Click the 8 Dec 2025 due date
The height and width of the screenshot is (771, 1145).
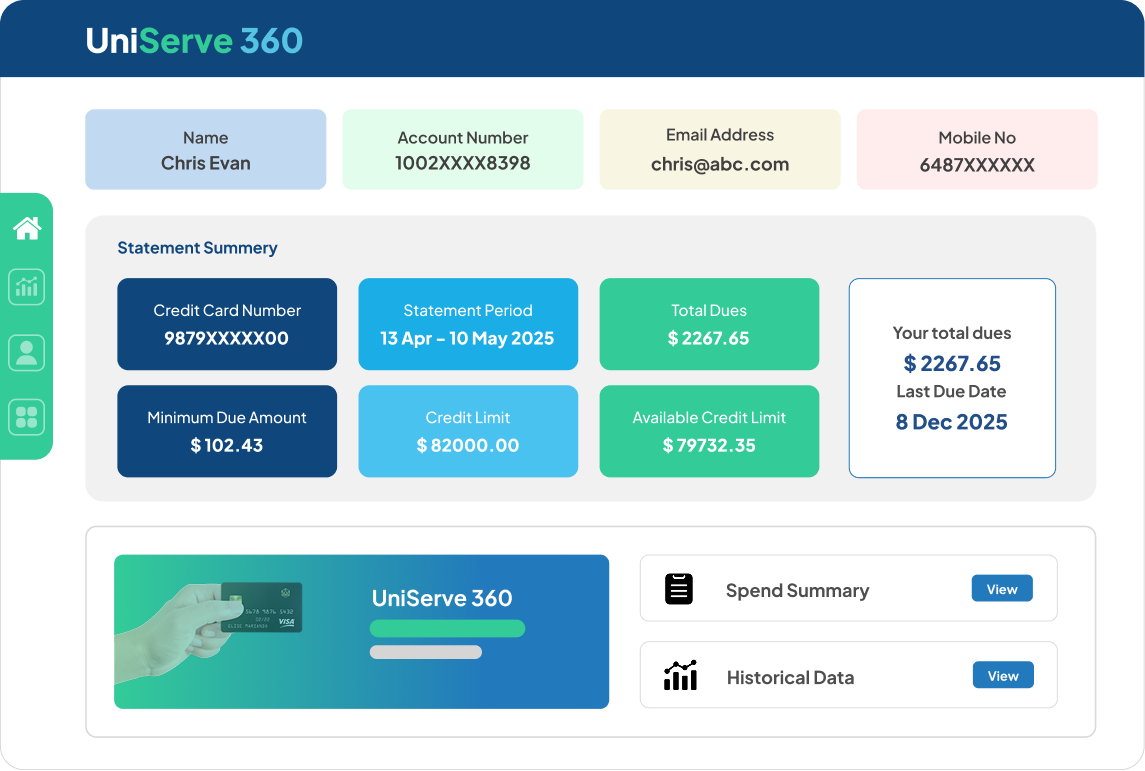[x=951, y=422]
